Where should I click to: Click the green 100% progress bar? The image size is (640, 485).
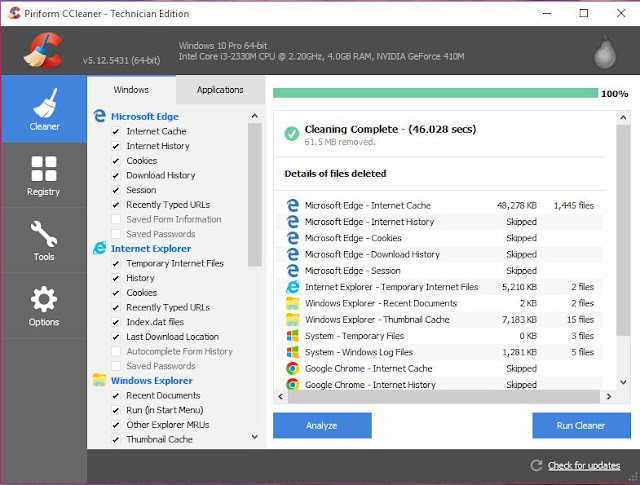click(435, 93)
